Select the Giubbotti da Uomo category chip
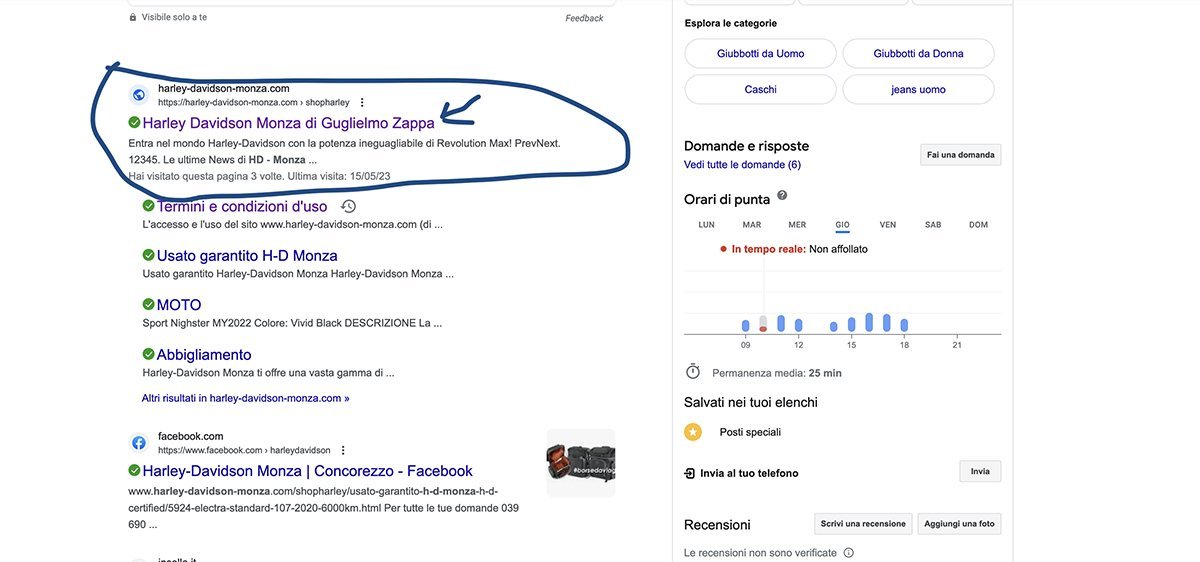 (760, 54)
